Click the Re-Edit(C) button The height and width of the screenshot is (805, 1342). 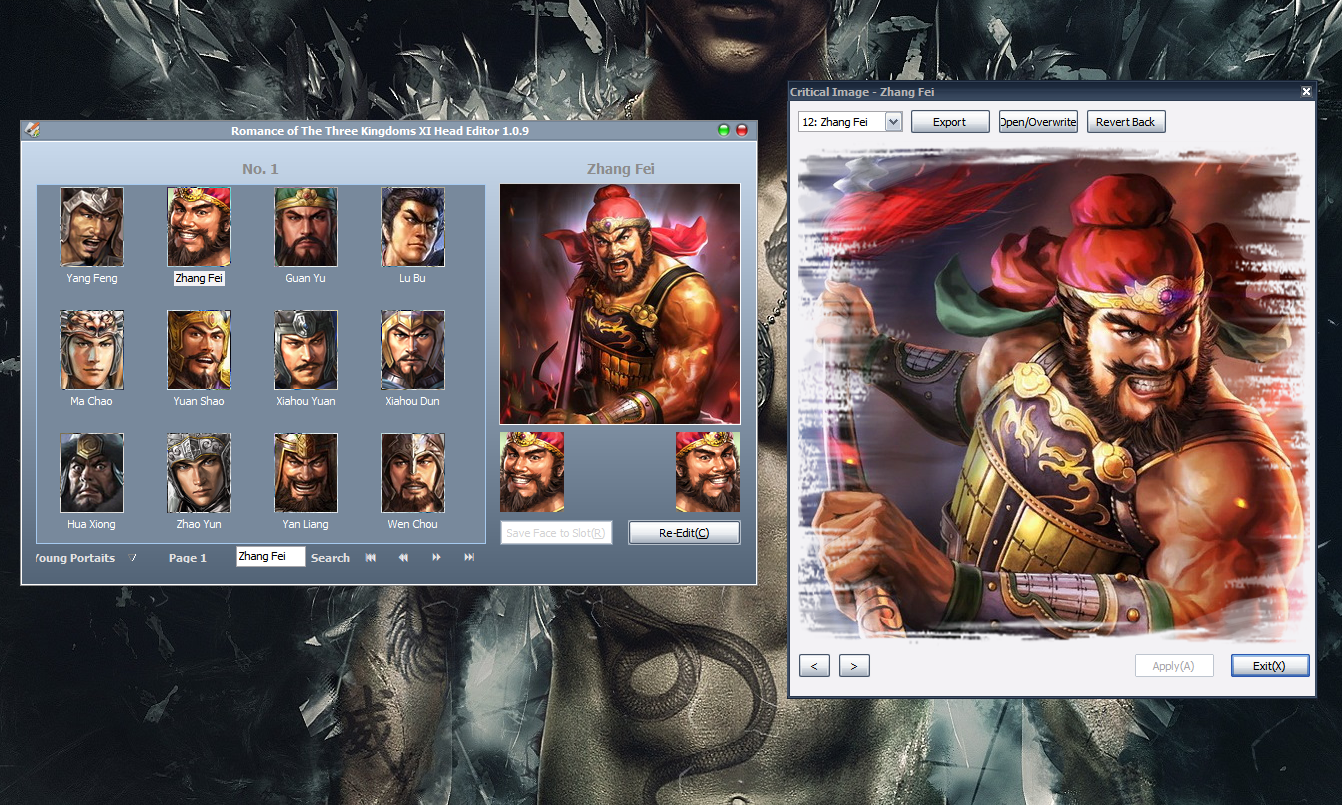click(x=684, y=533)
